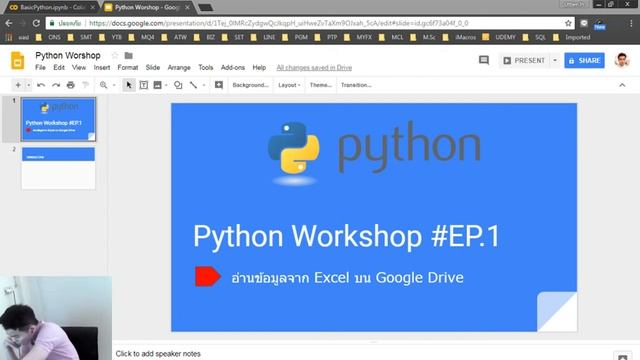Switch to the Python Worshop browser tab

click(147, 7)
